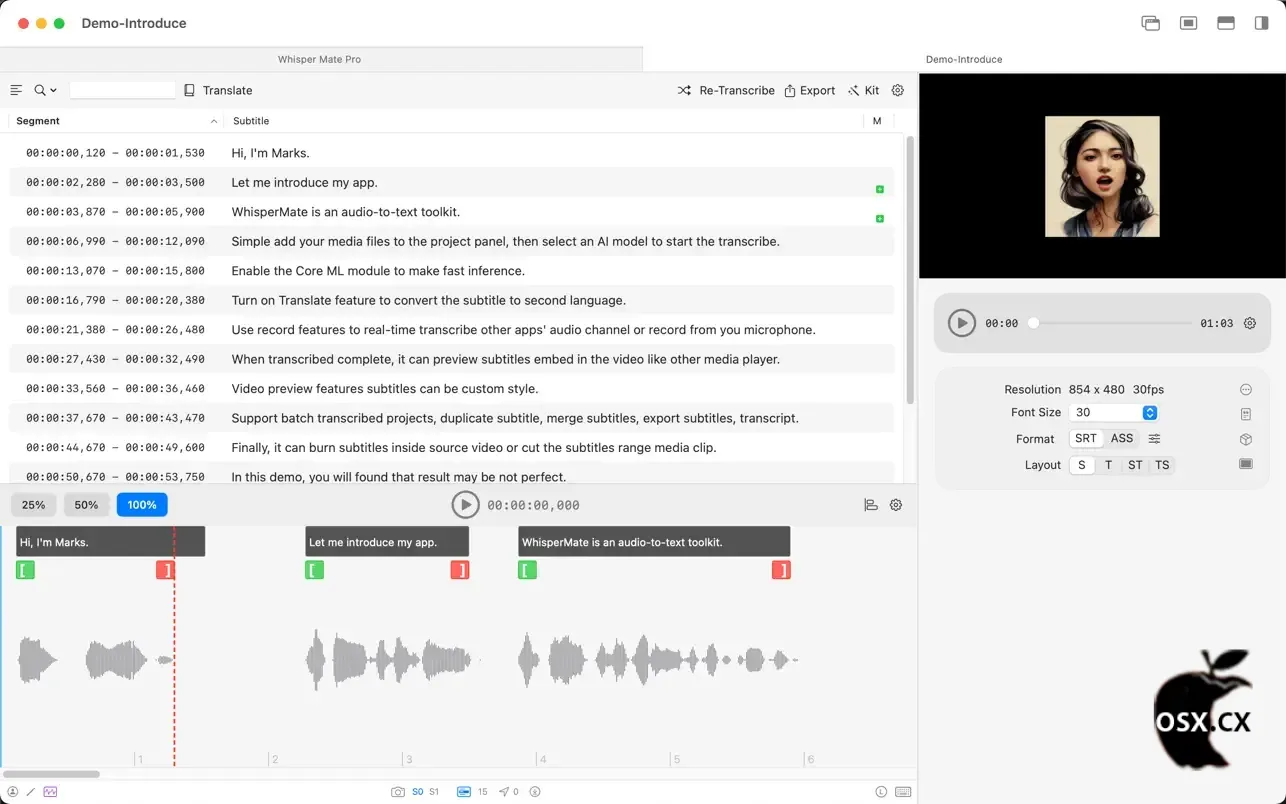Image resolution: width=1286 pixels, height=804 pixels.
Task: Open video player settings gear
Action: (x=1250, y=323)
